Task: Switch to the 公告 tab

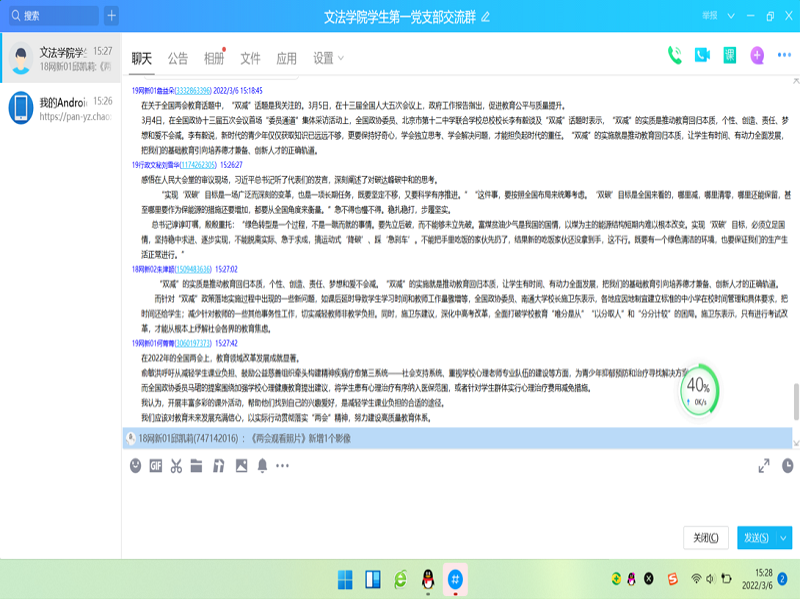Action: [x=178, y=58]
